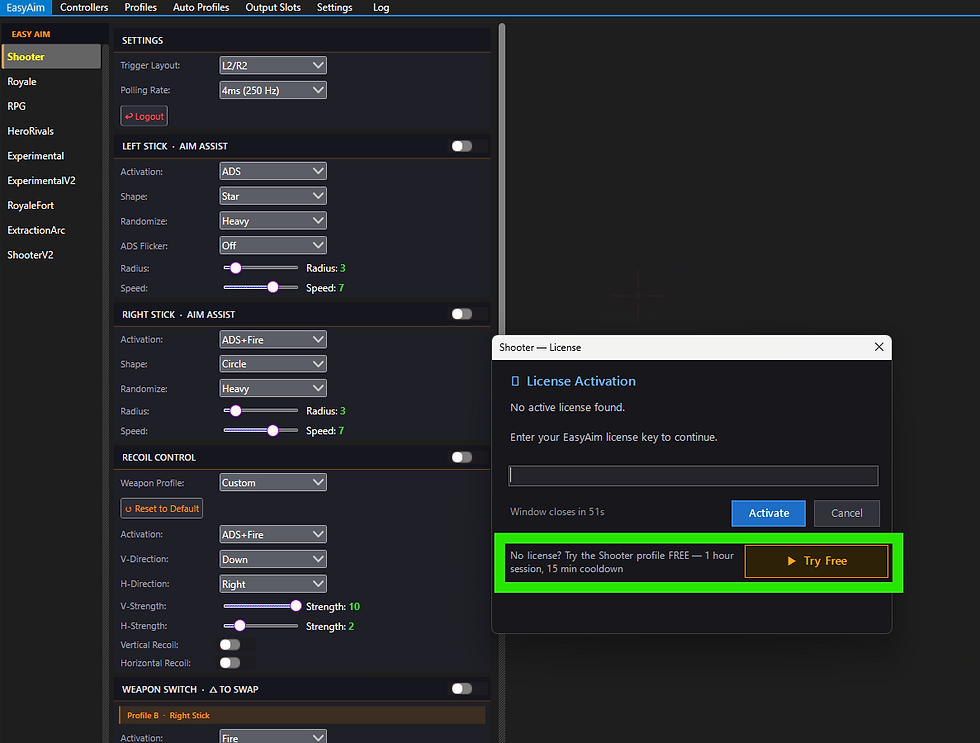Select the ExtractionArc profile
Screen dimensions: 980x743
tap(51, 230)
